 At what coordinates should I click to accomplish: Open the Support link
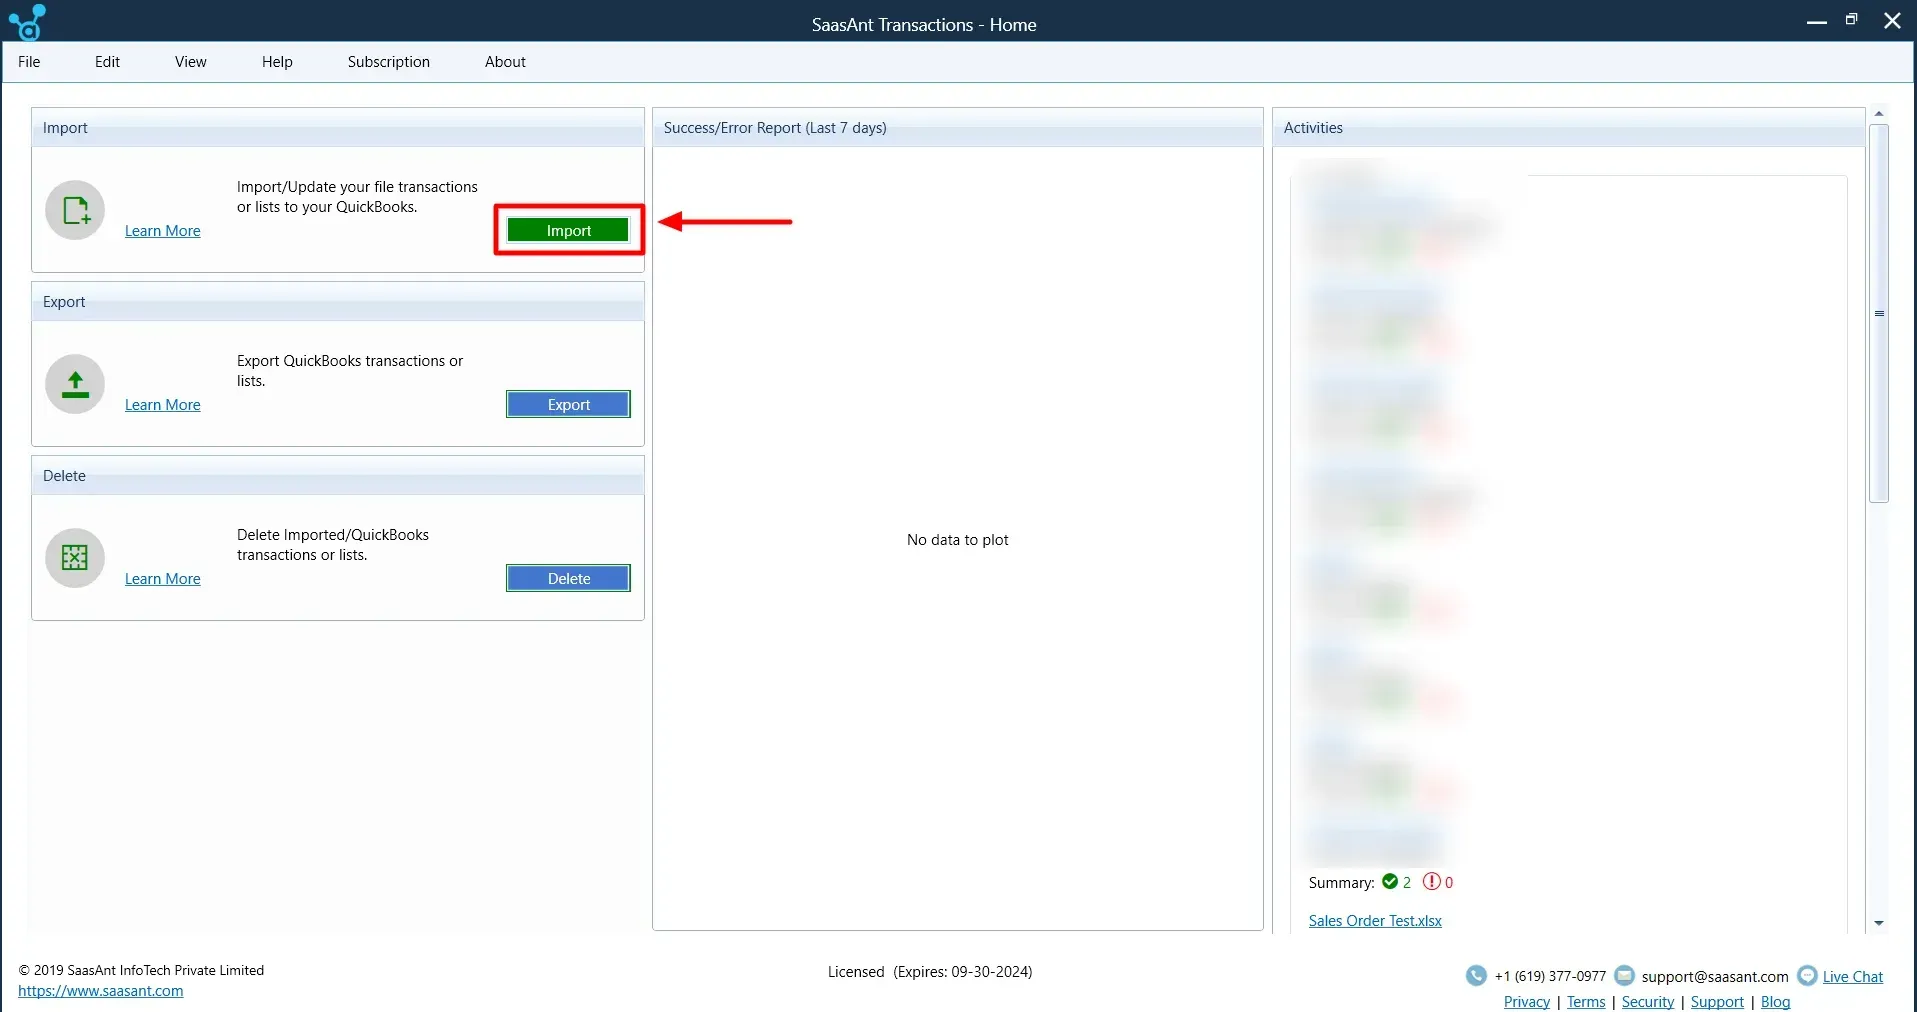(1717, 1002)
